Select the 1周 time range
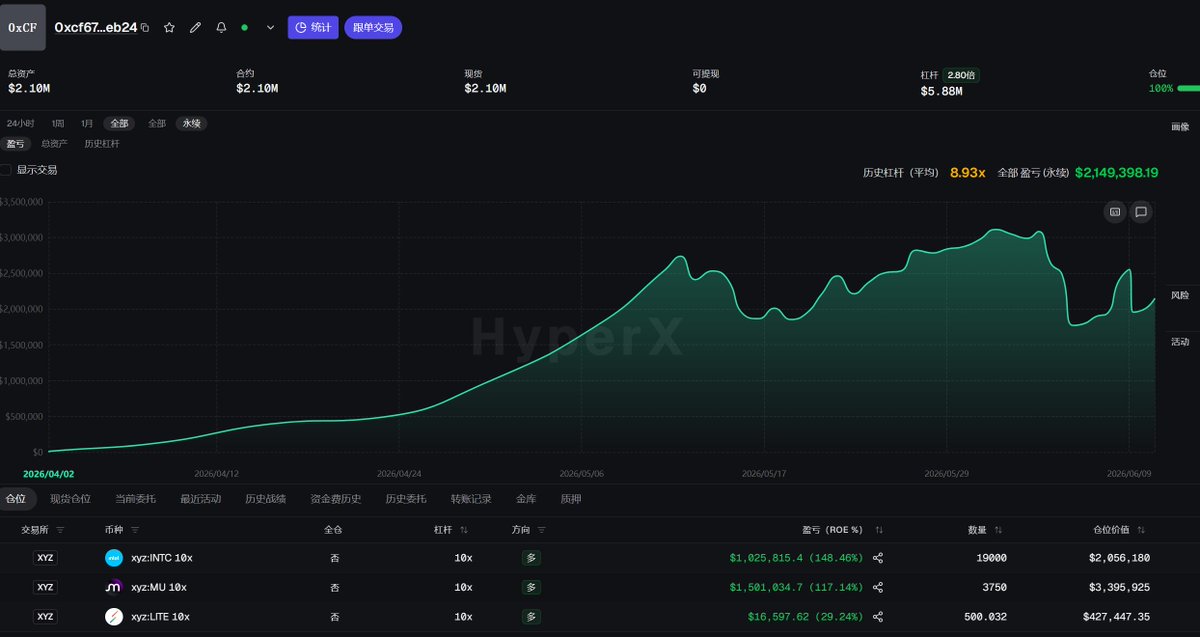This screenshot has height=637, width=1200. click(x=58, y=123)
